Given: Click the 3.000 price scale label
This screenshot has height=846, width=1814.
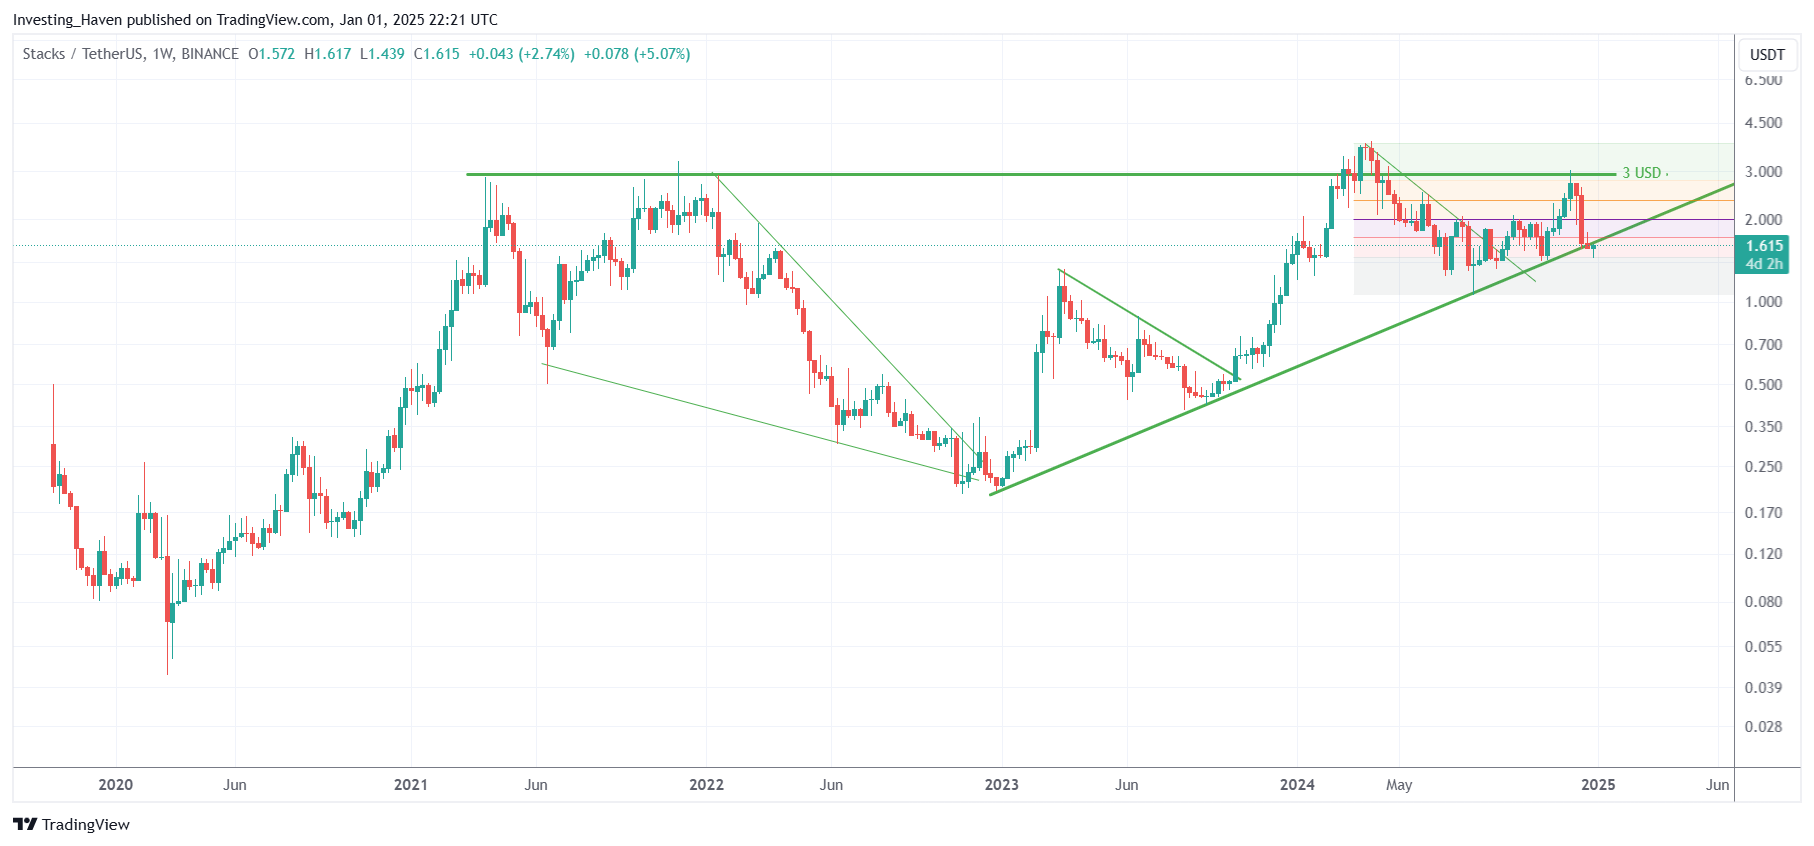Looking at the screenshot, I should [x=1763, y=172].
